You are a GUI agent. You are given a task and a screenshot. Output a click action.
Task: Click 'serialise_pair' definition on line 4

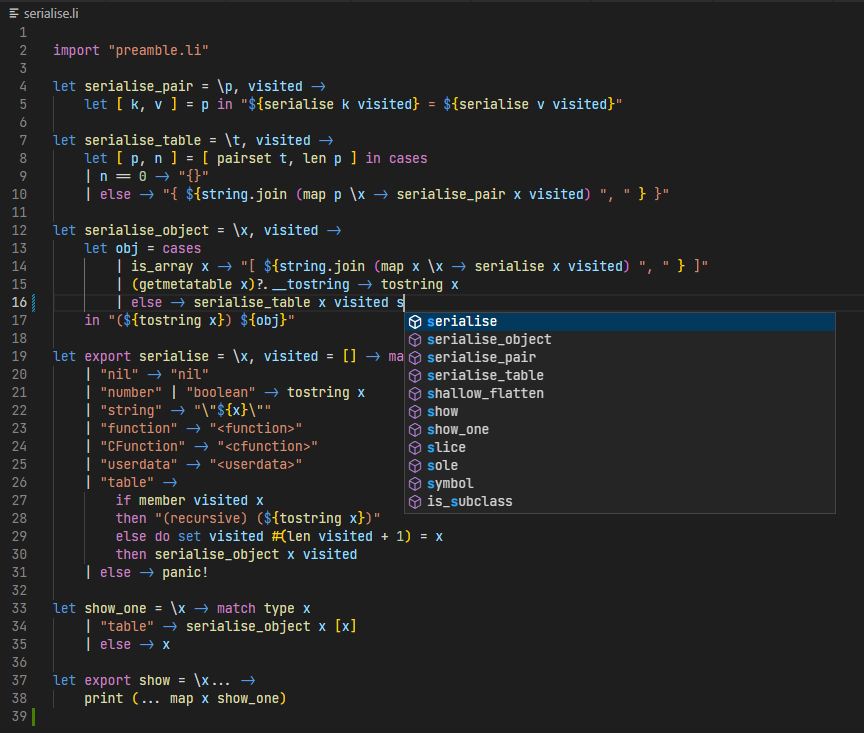click(139, 87)
